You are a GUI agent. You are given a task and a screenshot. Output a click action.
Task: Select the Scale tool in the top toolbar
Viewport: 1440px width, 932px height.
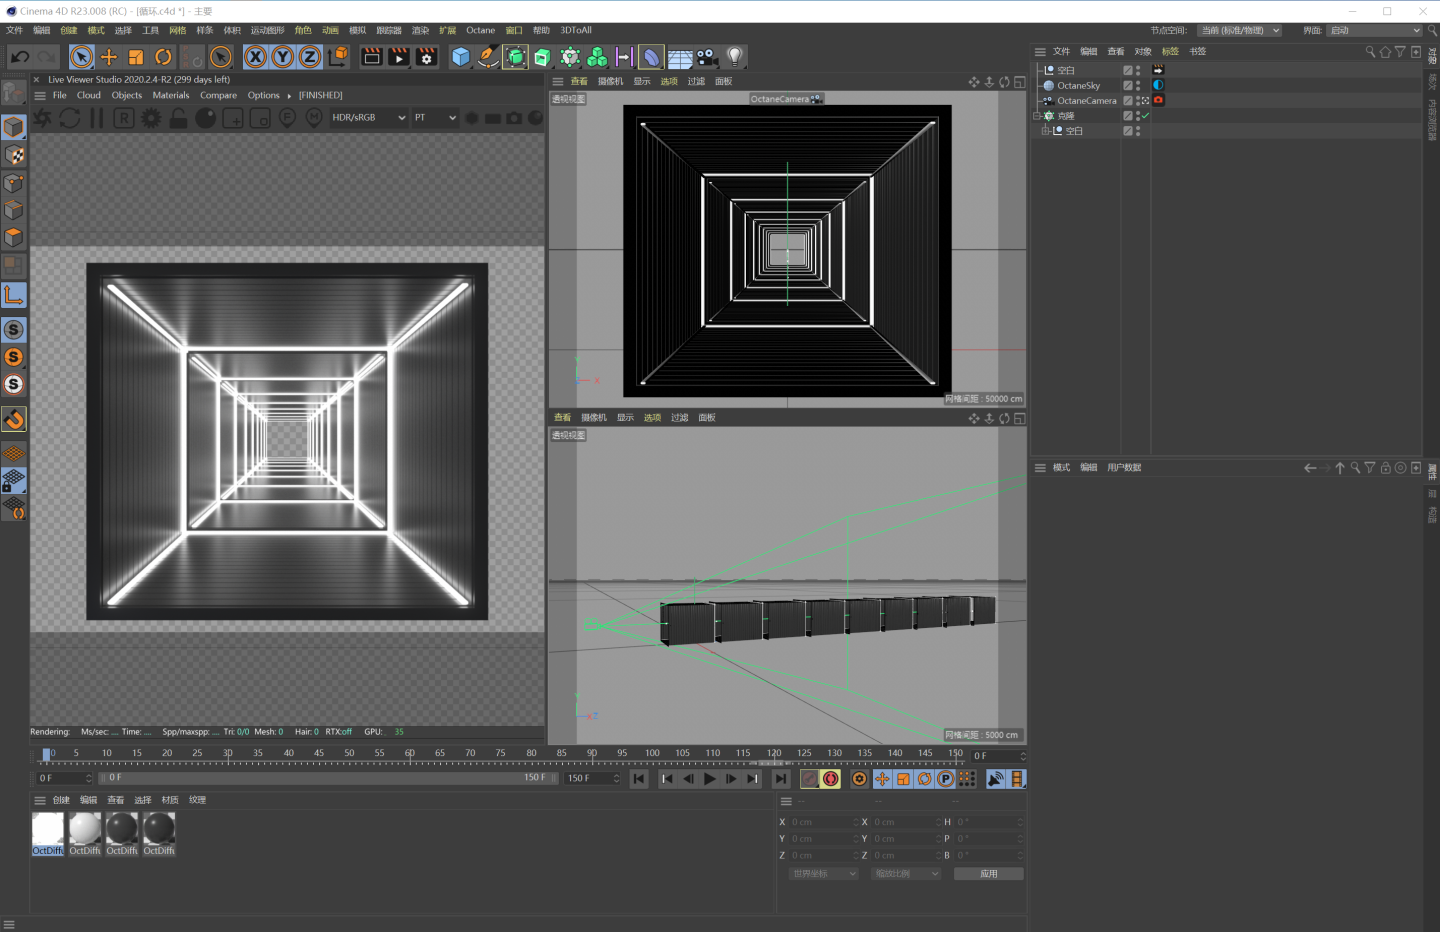(x=136, y=57)
